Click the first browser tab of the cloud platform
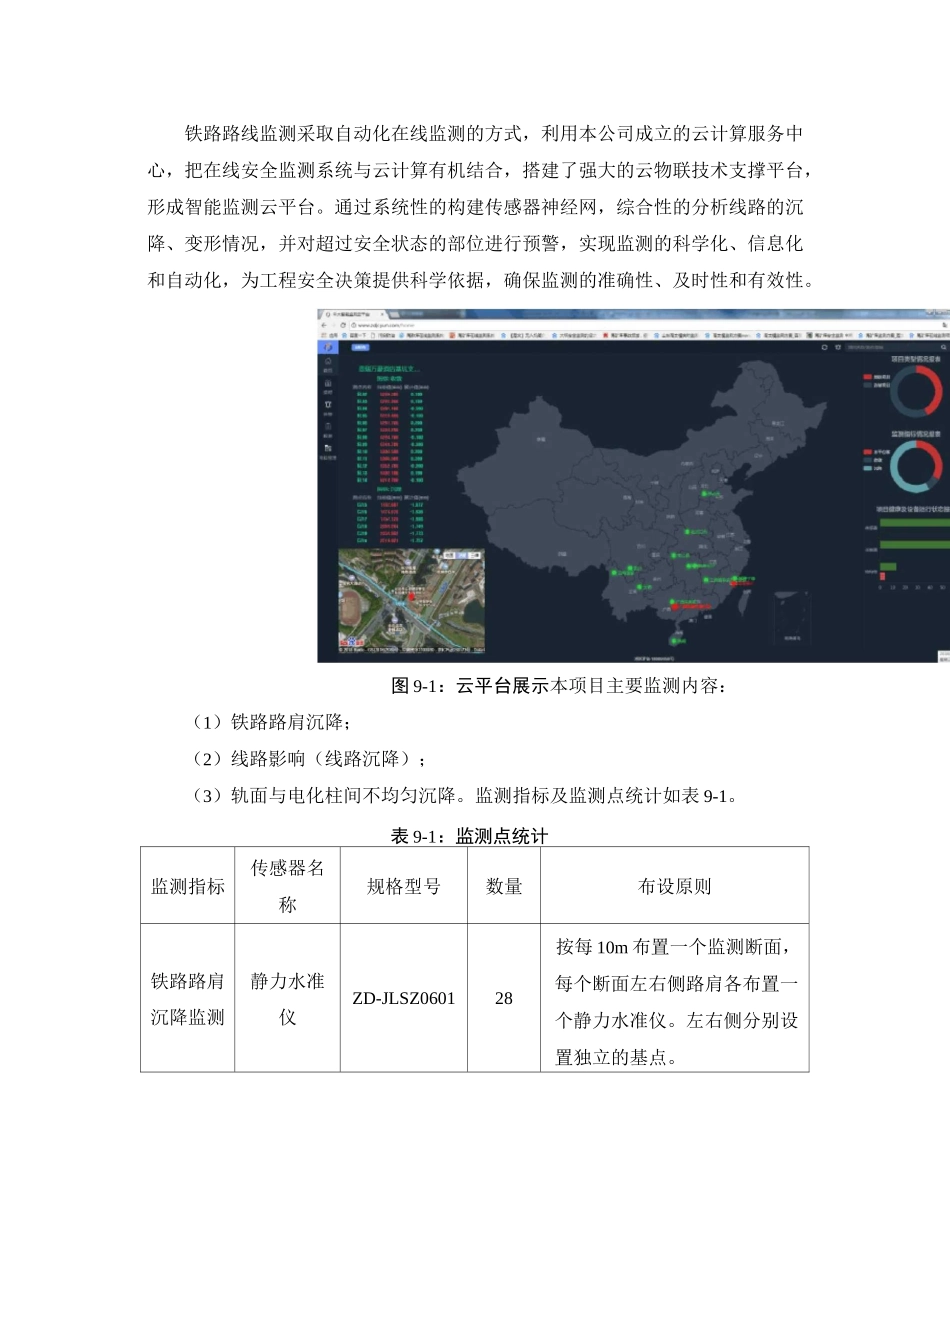This screenshot has width=950, height=1318. tap(355, 314)
